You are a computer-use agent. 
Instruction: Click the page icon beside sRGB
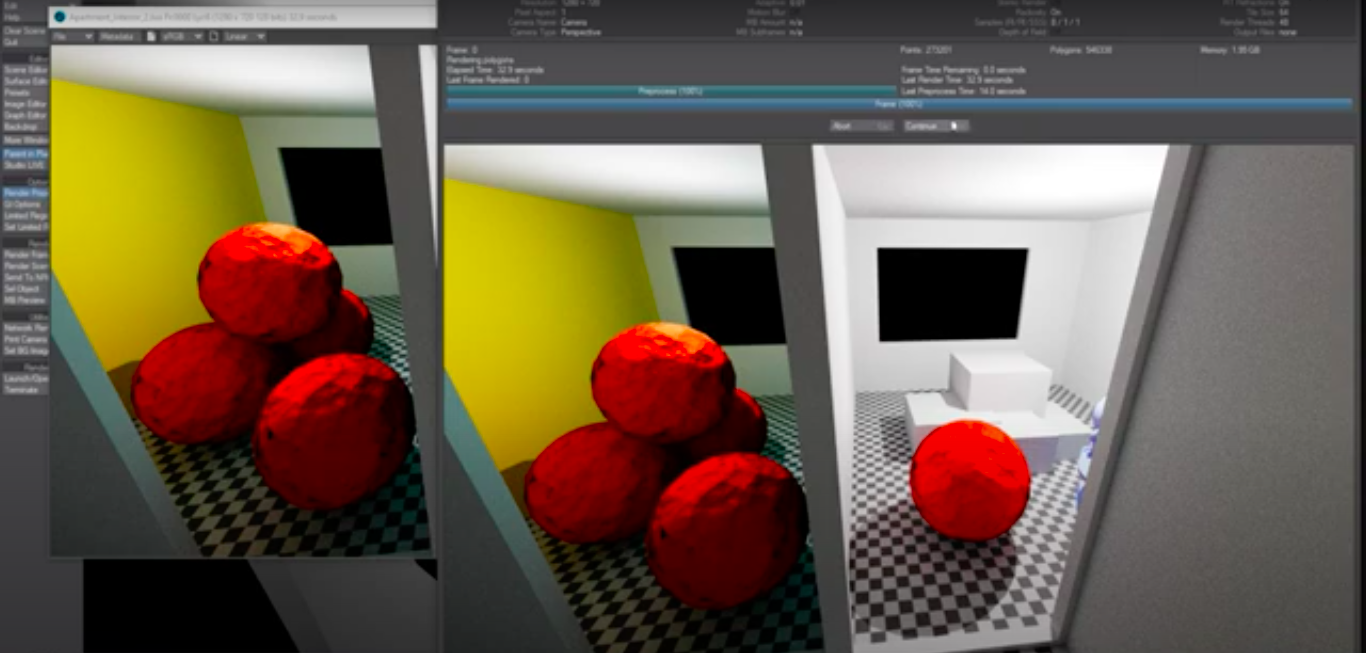click(151, 36)
